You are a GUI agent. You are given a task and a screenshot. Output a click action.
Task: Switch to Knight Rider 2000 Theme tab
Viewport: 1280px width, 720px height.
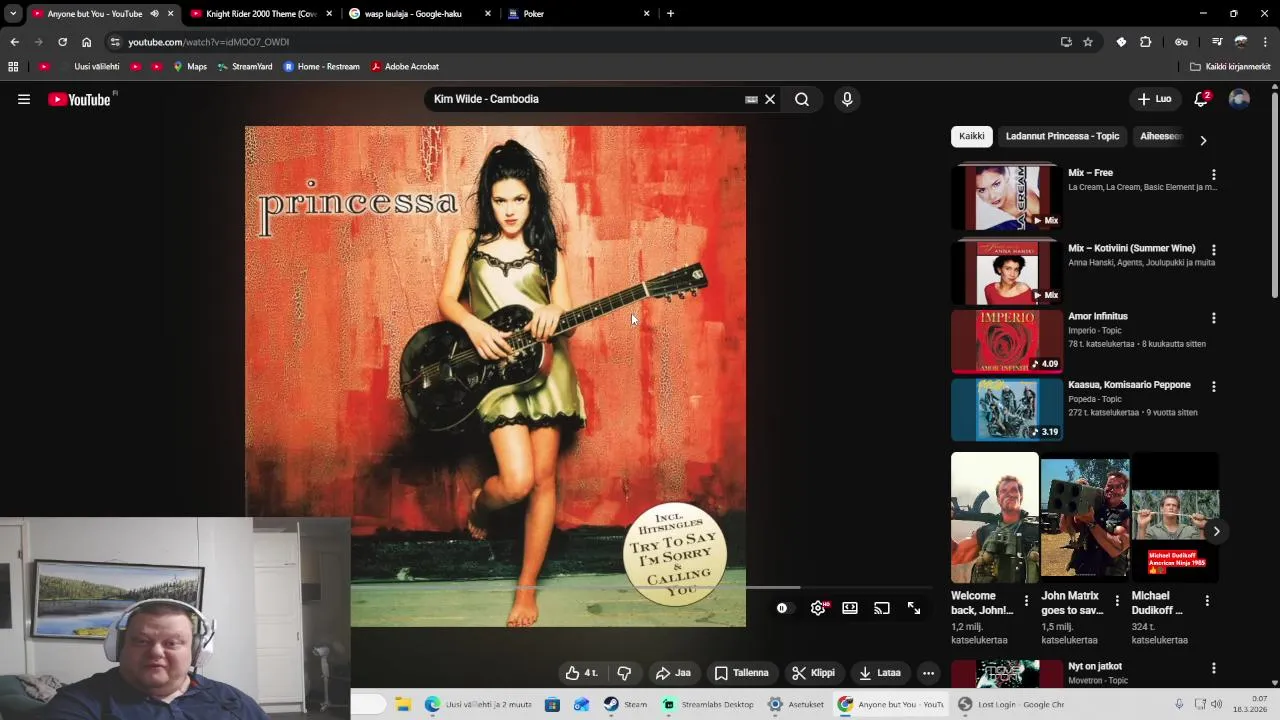click(x=261, y=14)
